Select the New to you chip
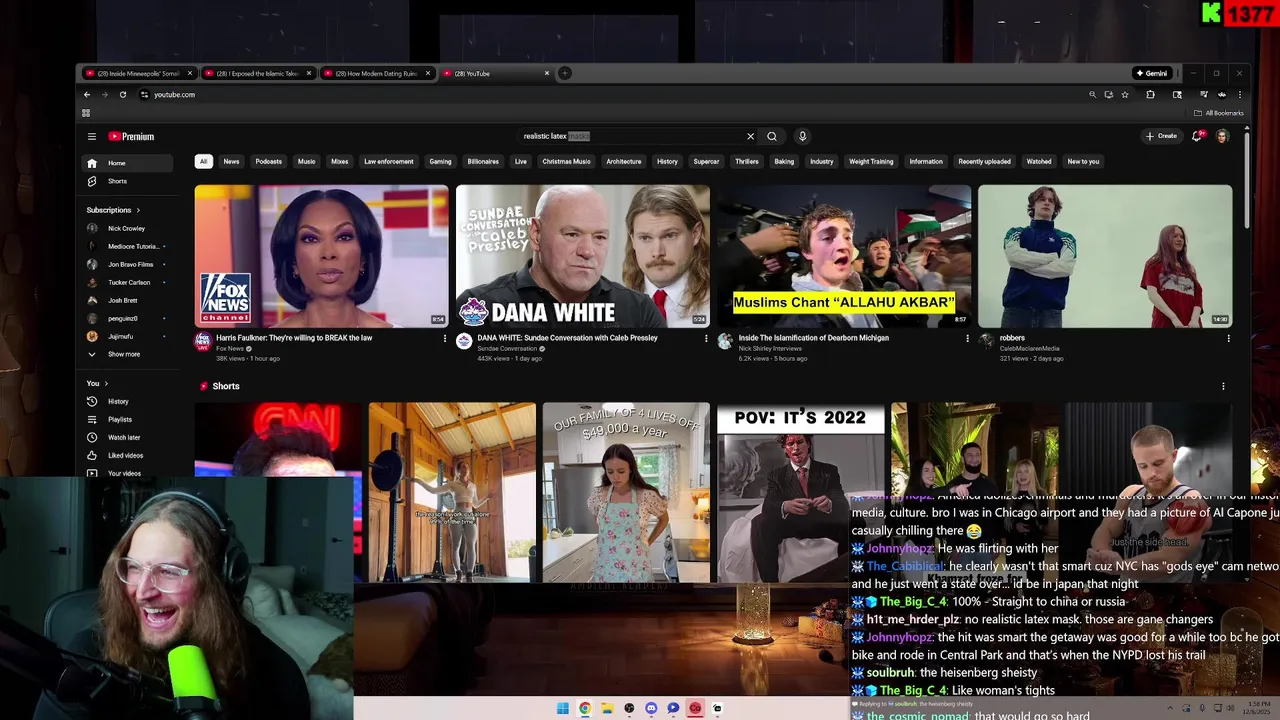The image size is (1280, 720). click(1083, 161)
